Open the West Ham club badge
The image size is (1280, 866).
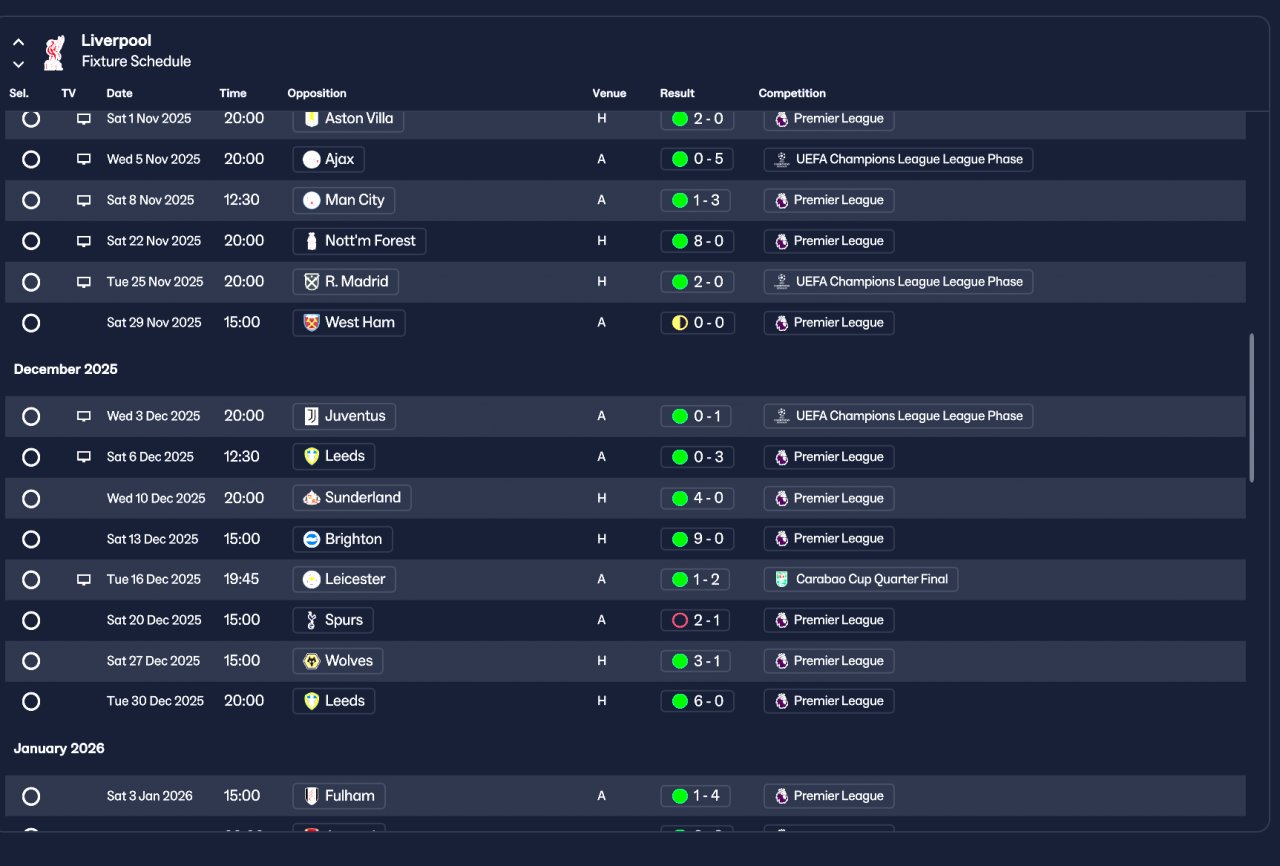point(312,323)
